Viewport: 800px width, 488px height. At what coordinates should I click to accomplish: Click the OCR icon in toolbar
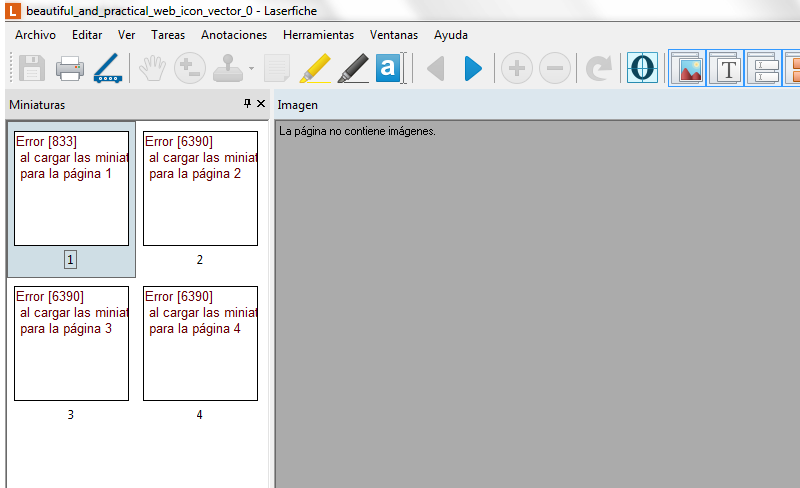tap(642, 68)
